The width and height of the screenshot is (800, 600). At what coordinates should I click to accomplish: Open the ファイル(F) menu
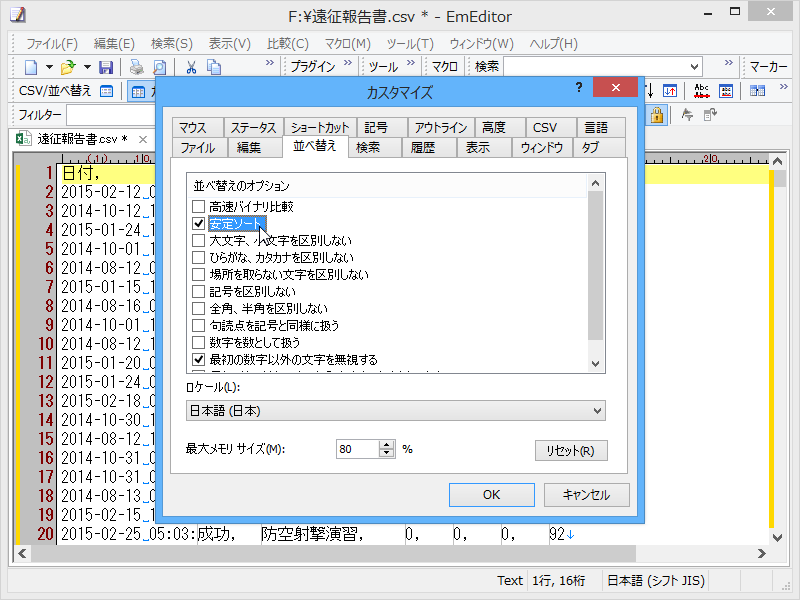pos(52,44)
